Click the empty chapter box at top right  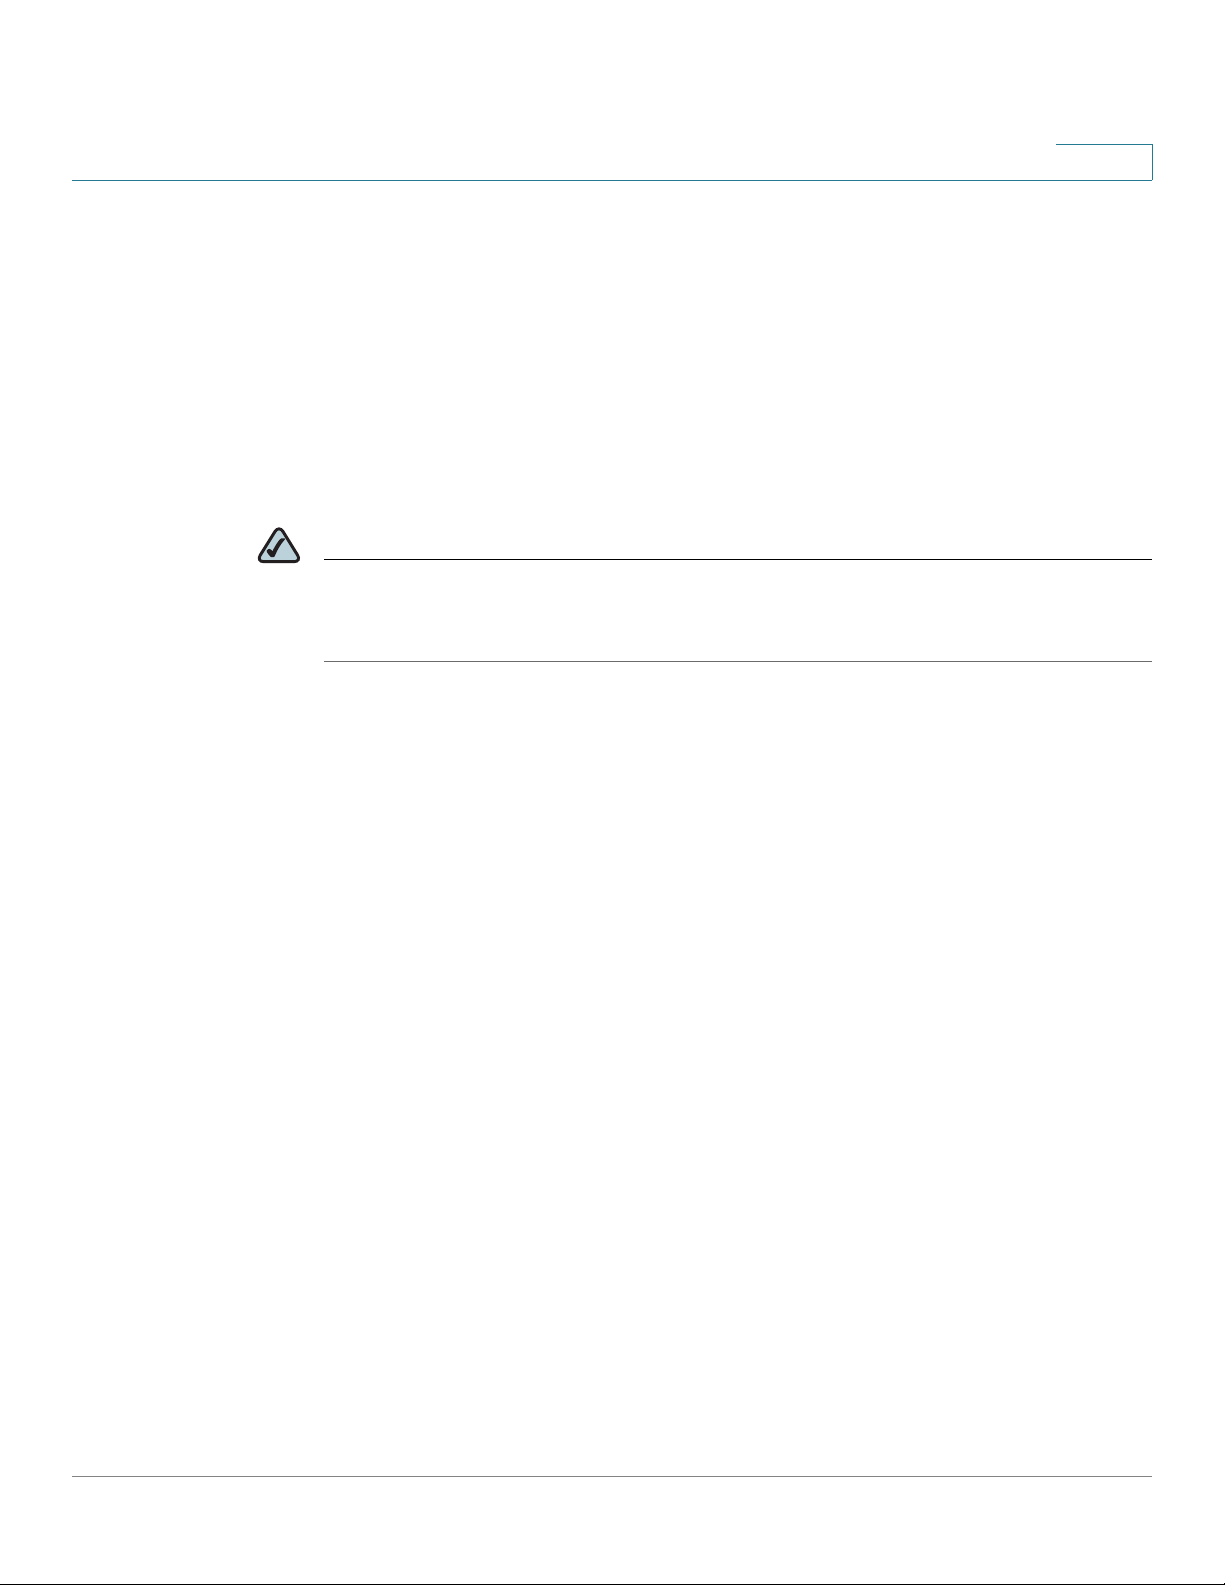coord(1104,162)
